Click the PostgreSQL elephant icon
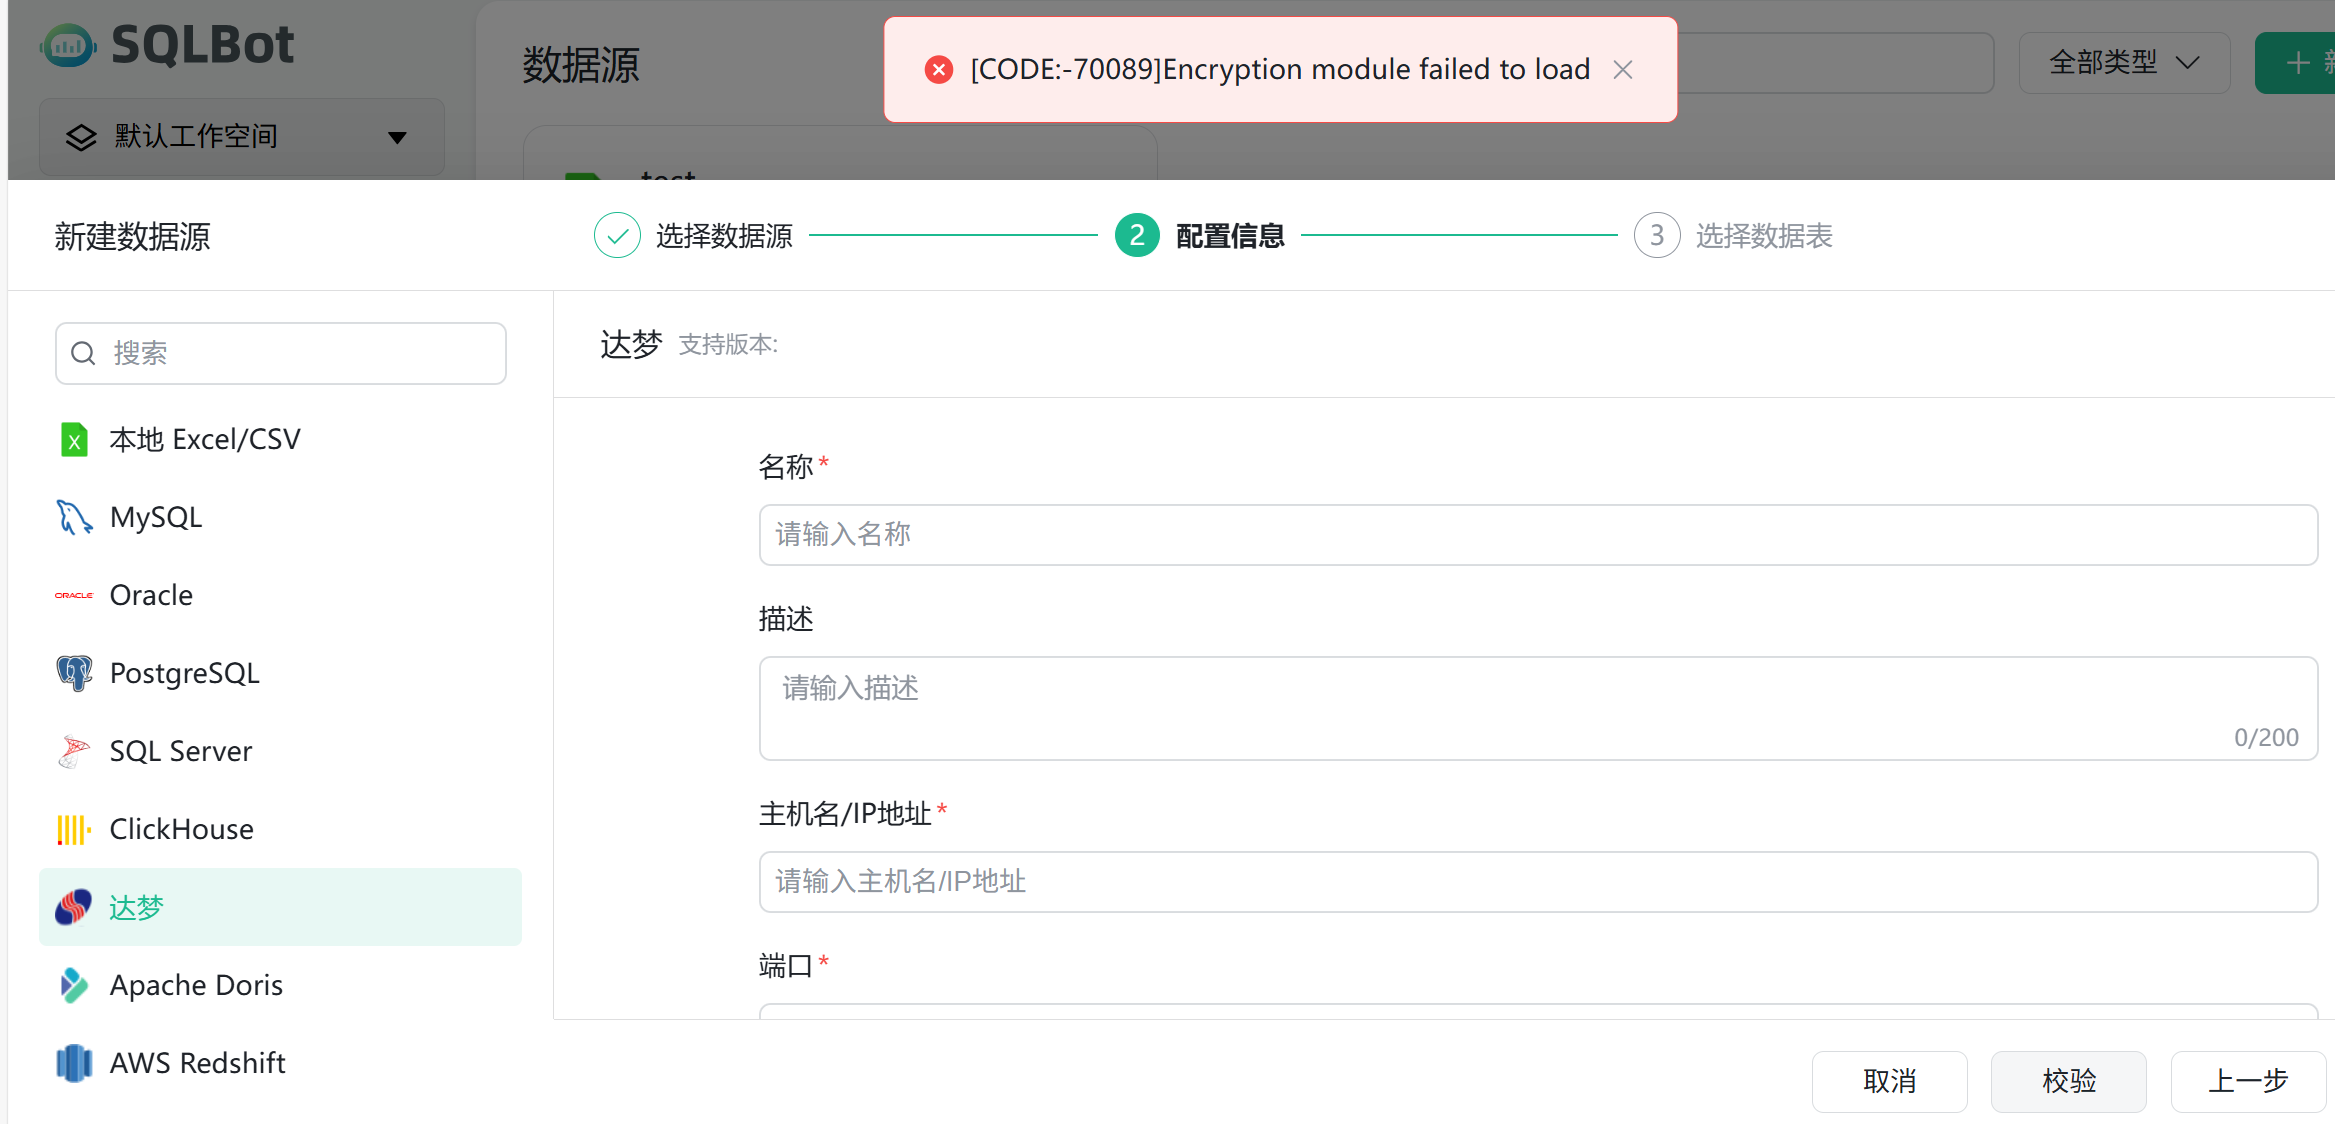2335x1124 pixels. click(74, 673)
